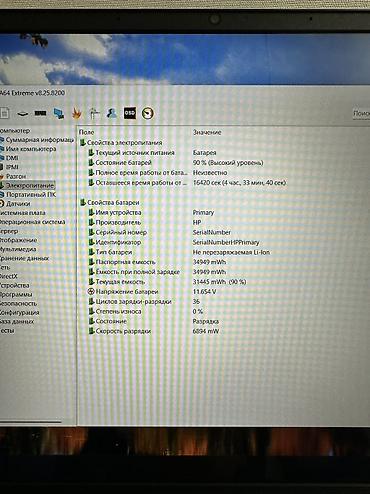Expand the Мультимедиа category
Image resolution: width=370 pixels, height=494 pixels.
[18, 249]
